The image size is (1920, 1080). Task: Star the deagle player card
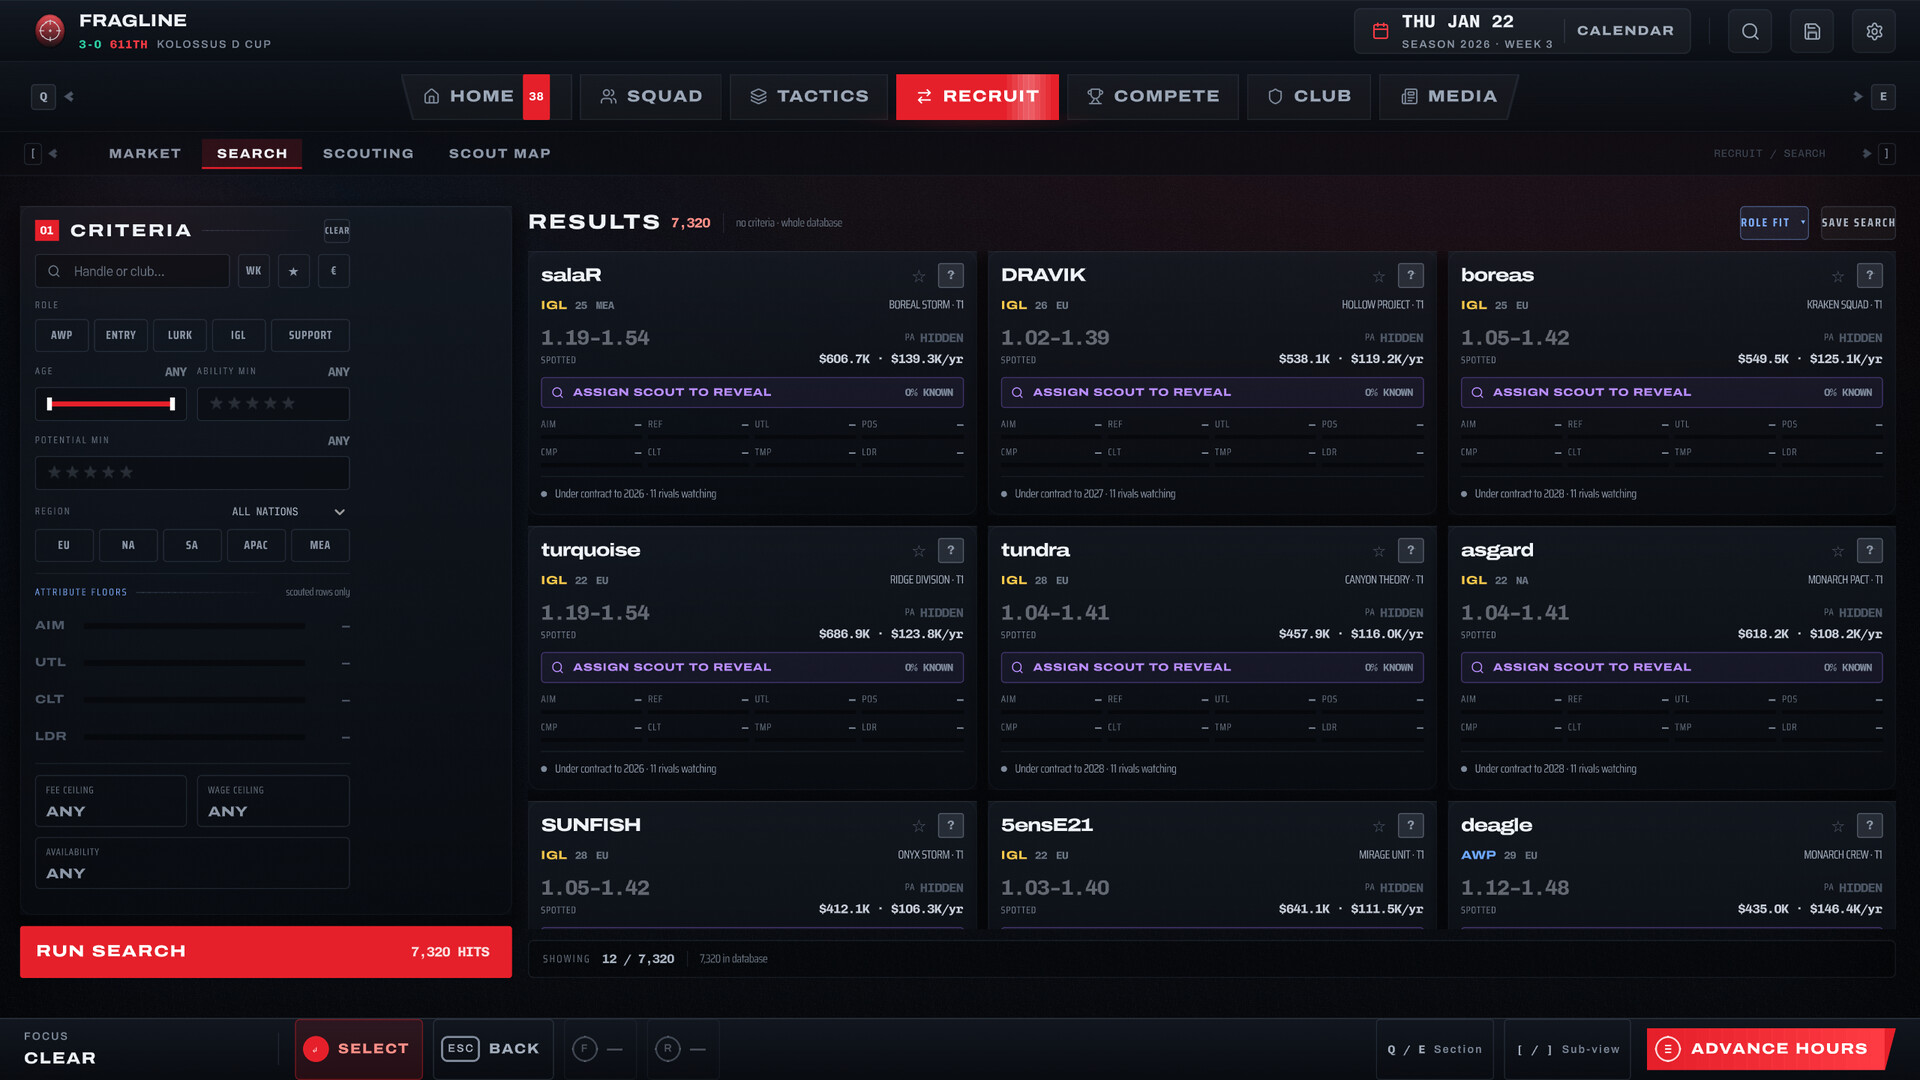tap(1837, 826)
